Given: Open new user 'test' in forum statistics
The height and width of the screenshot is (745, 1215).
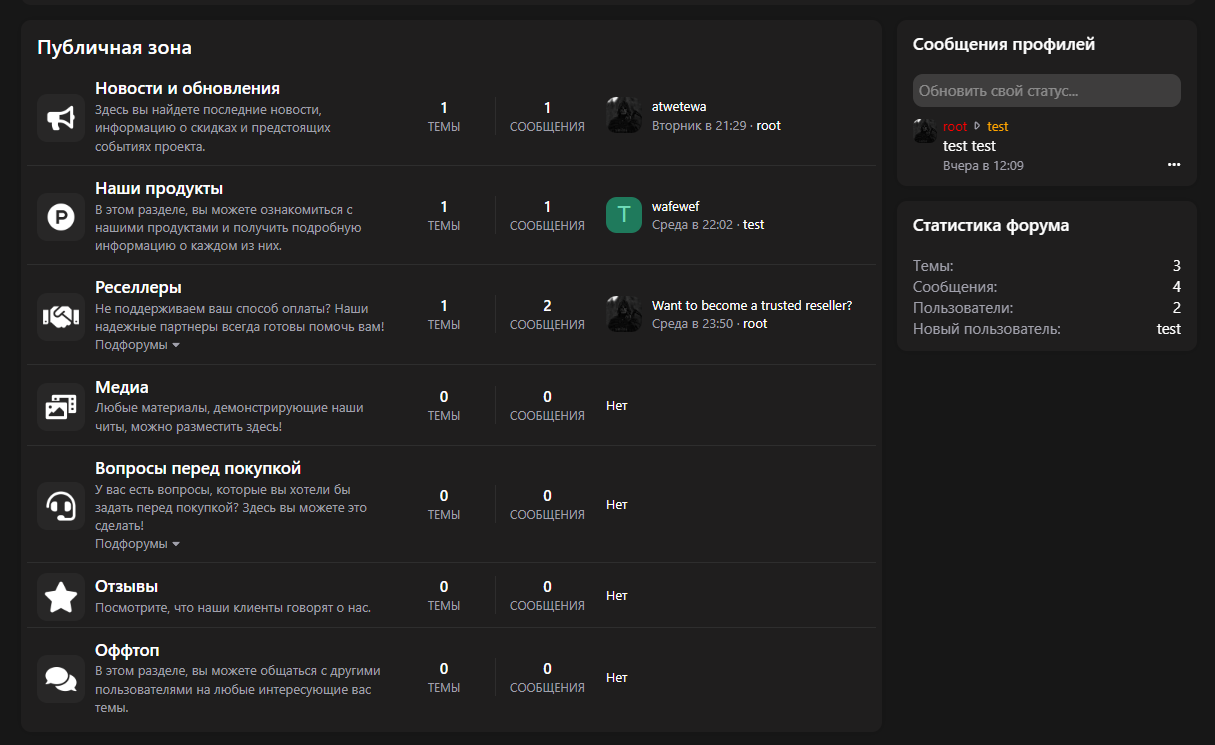Looking at the screenshot, I should (x=1168, y=329).
